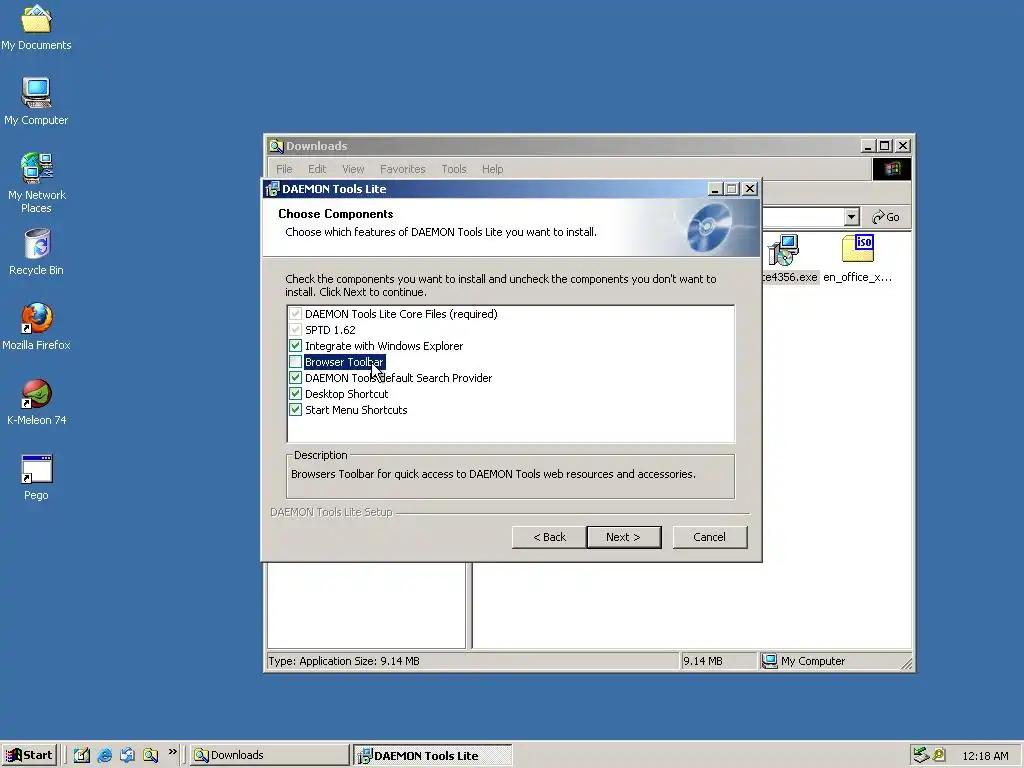Click the DAEMON Tools Lite title bar icon
The height and width of the screenshot is (768, 1024).
[x=272, y=189]
